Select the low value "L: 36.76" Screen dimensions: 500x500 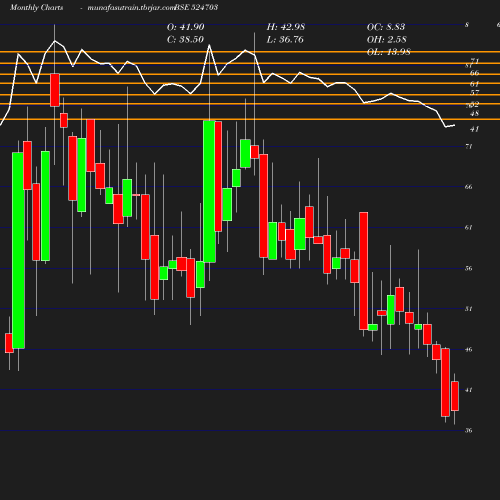(285, 40)
